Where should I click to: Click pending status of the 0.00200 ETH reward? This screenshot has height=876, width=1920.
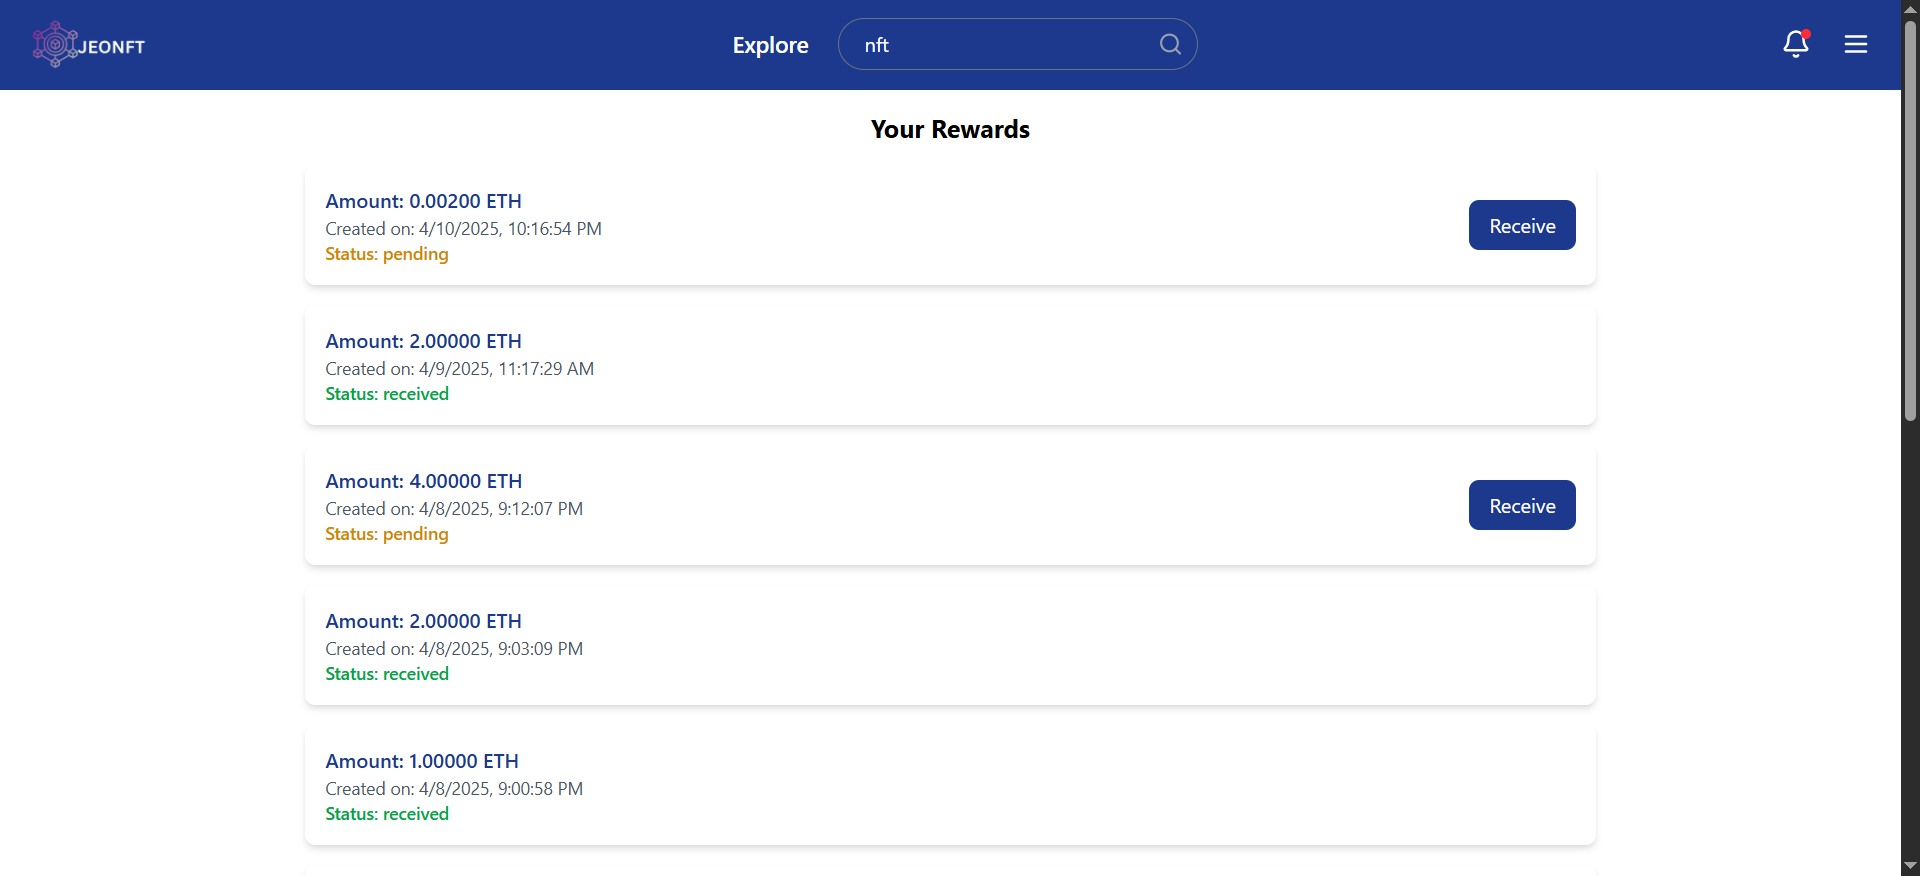coord(386,254)
